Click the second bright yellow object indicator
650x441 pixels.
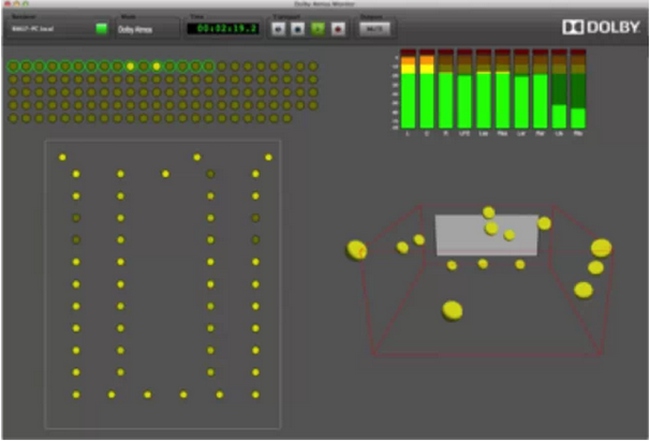pos(157,66)
